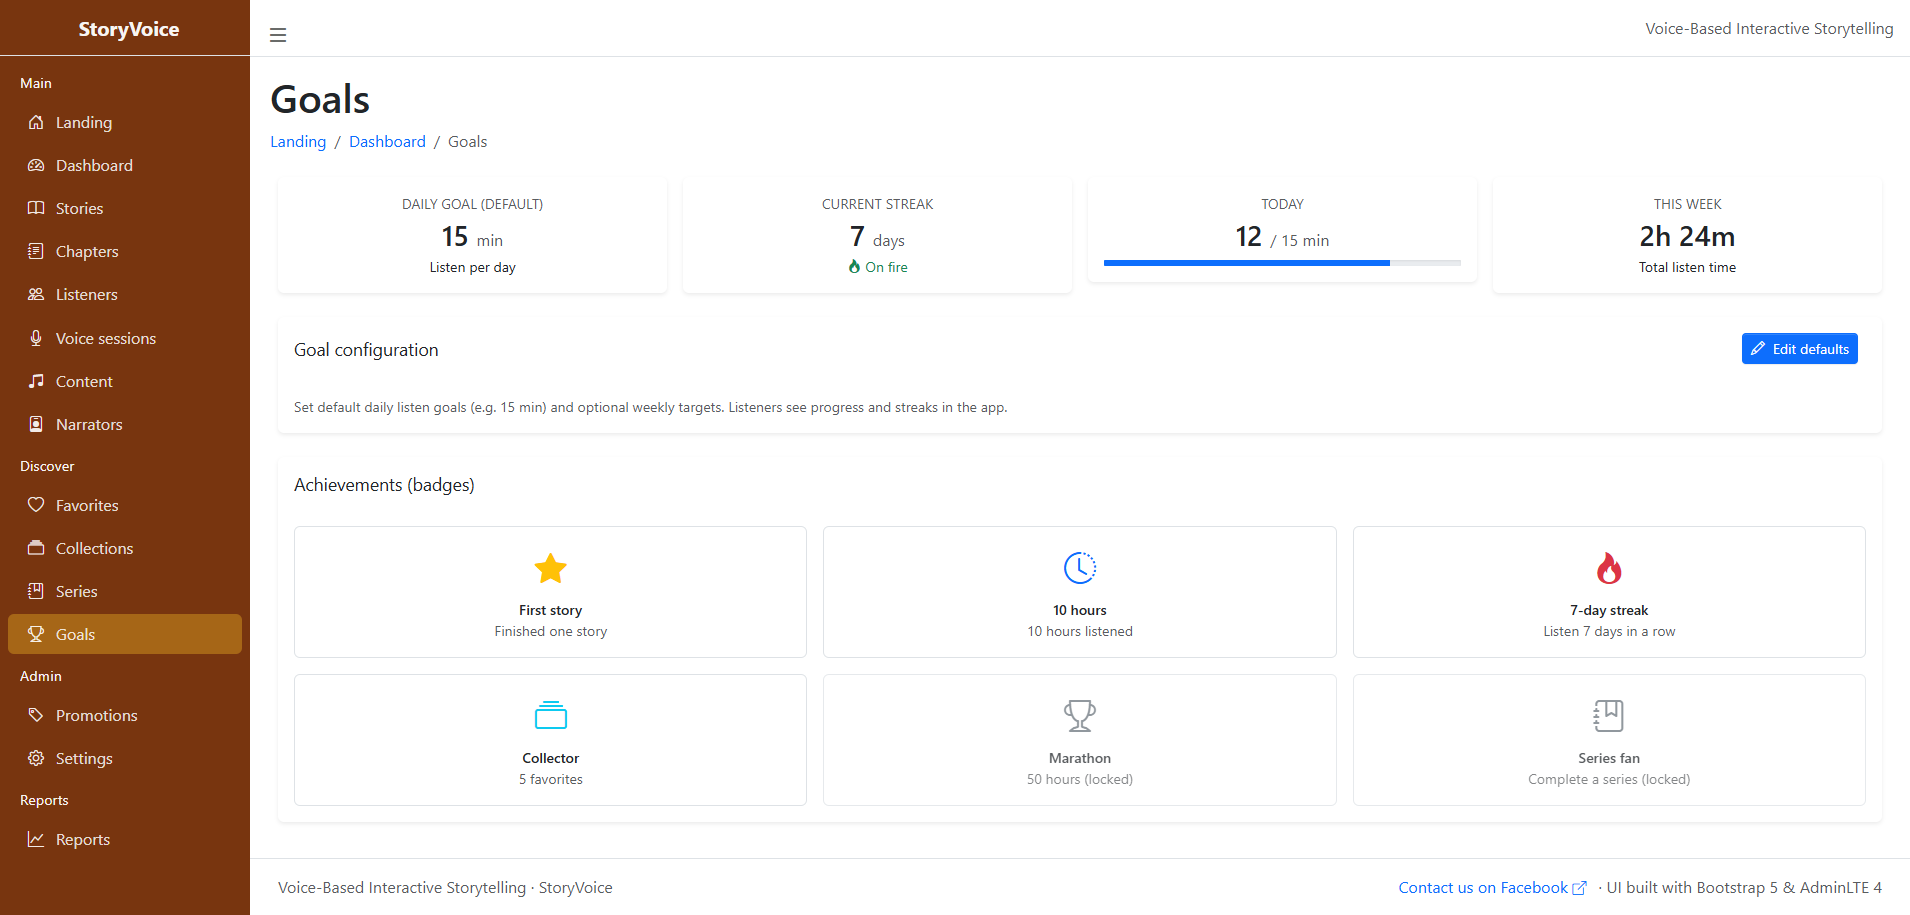Select the Collections icon
This screenshot has height=915, width=1910.
tap(36, 548)
